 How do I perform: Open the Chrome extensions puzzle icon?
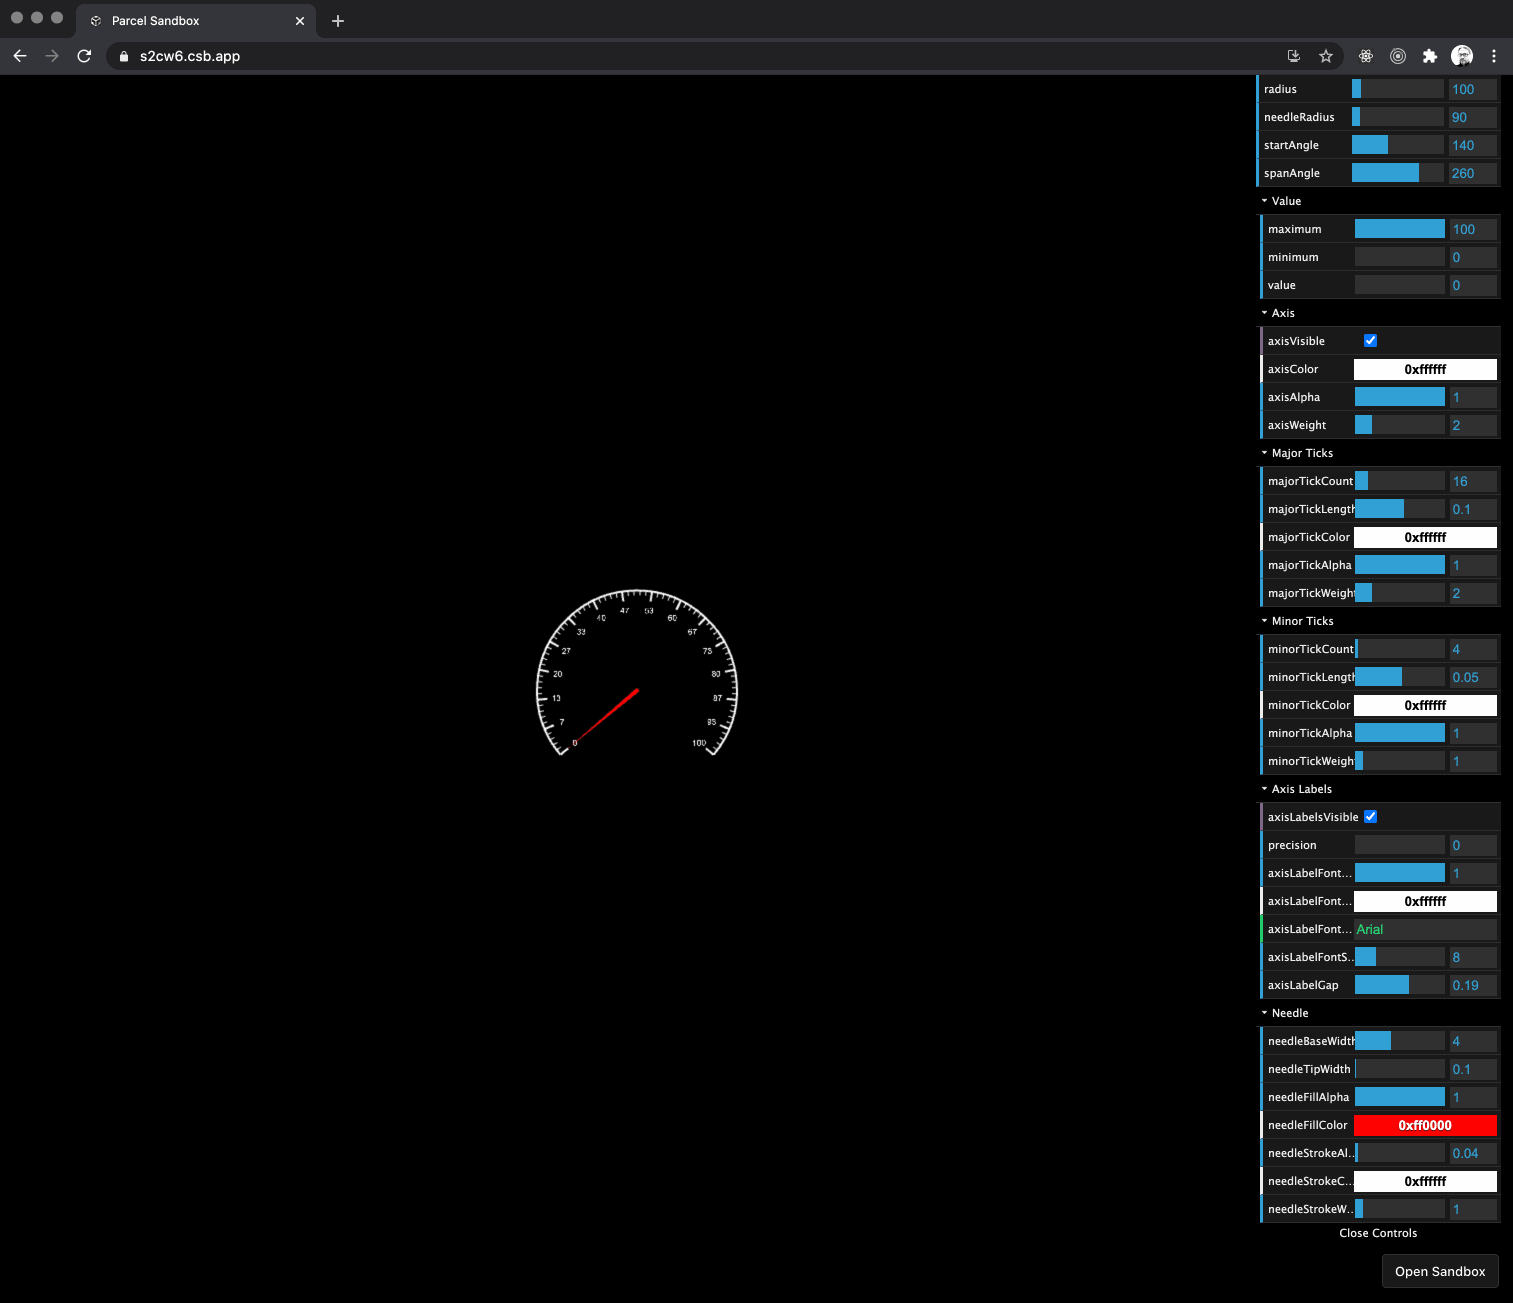click(x=1429, y=56)
